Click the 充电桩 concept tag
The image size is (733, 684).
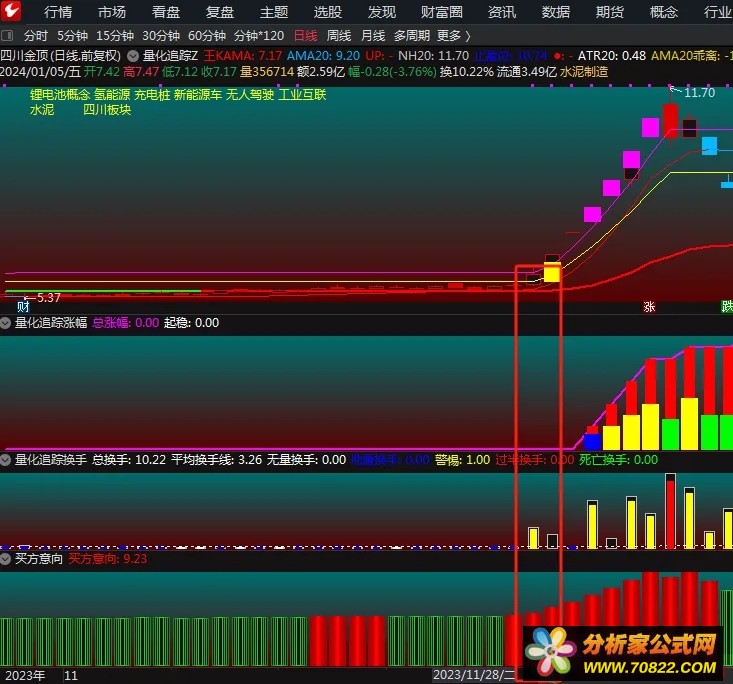pyautogui.click(x=152, y=94)
